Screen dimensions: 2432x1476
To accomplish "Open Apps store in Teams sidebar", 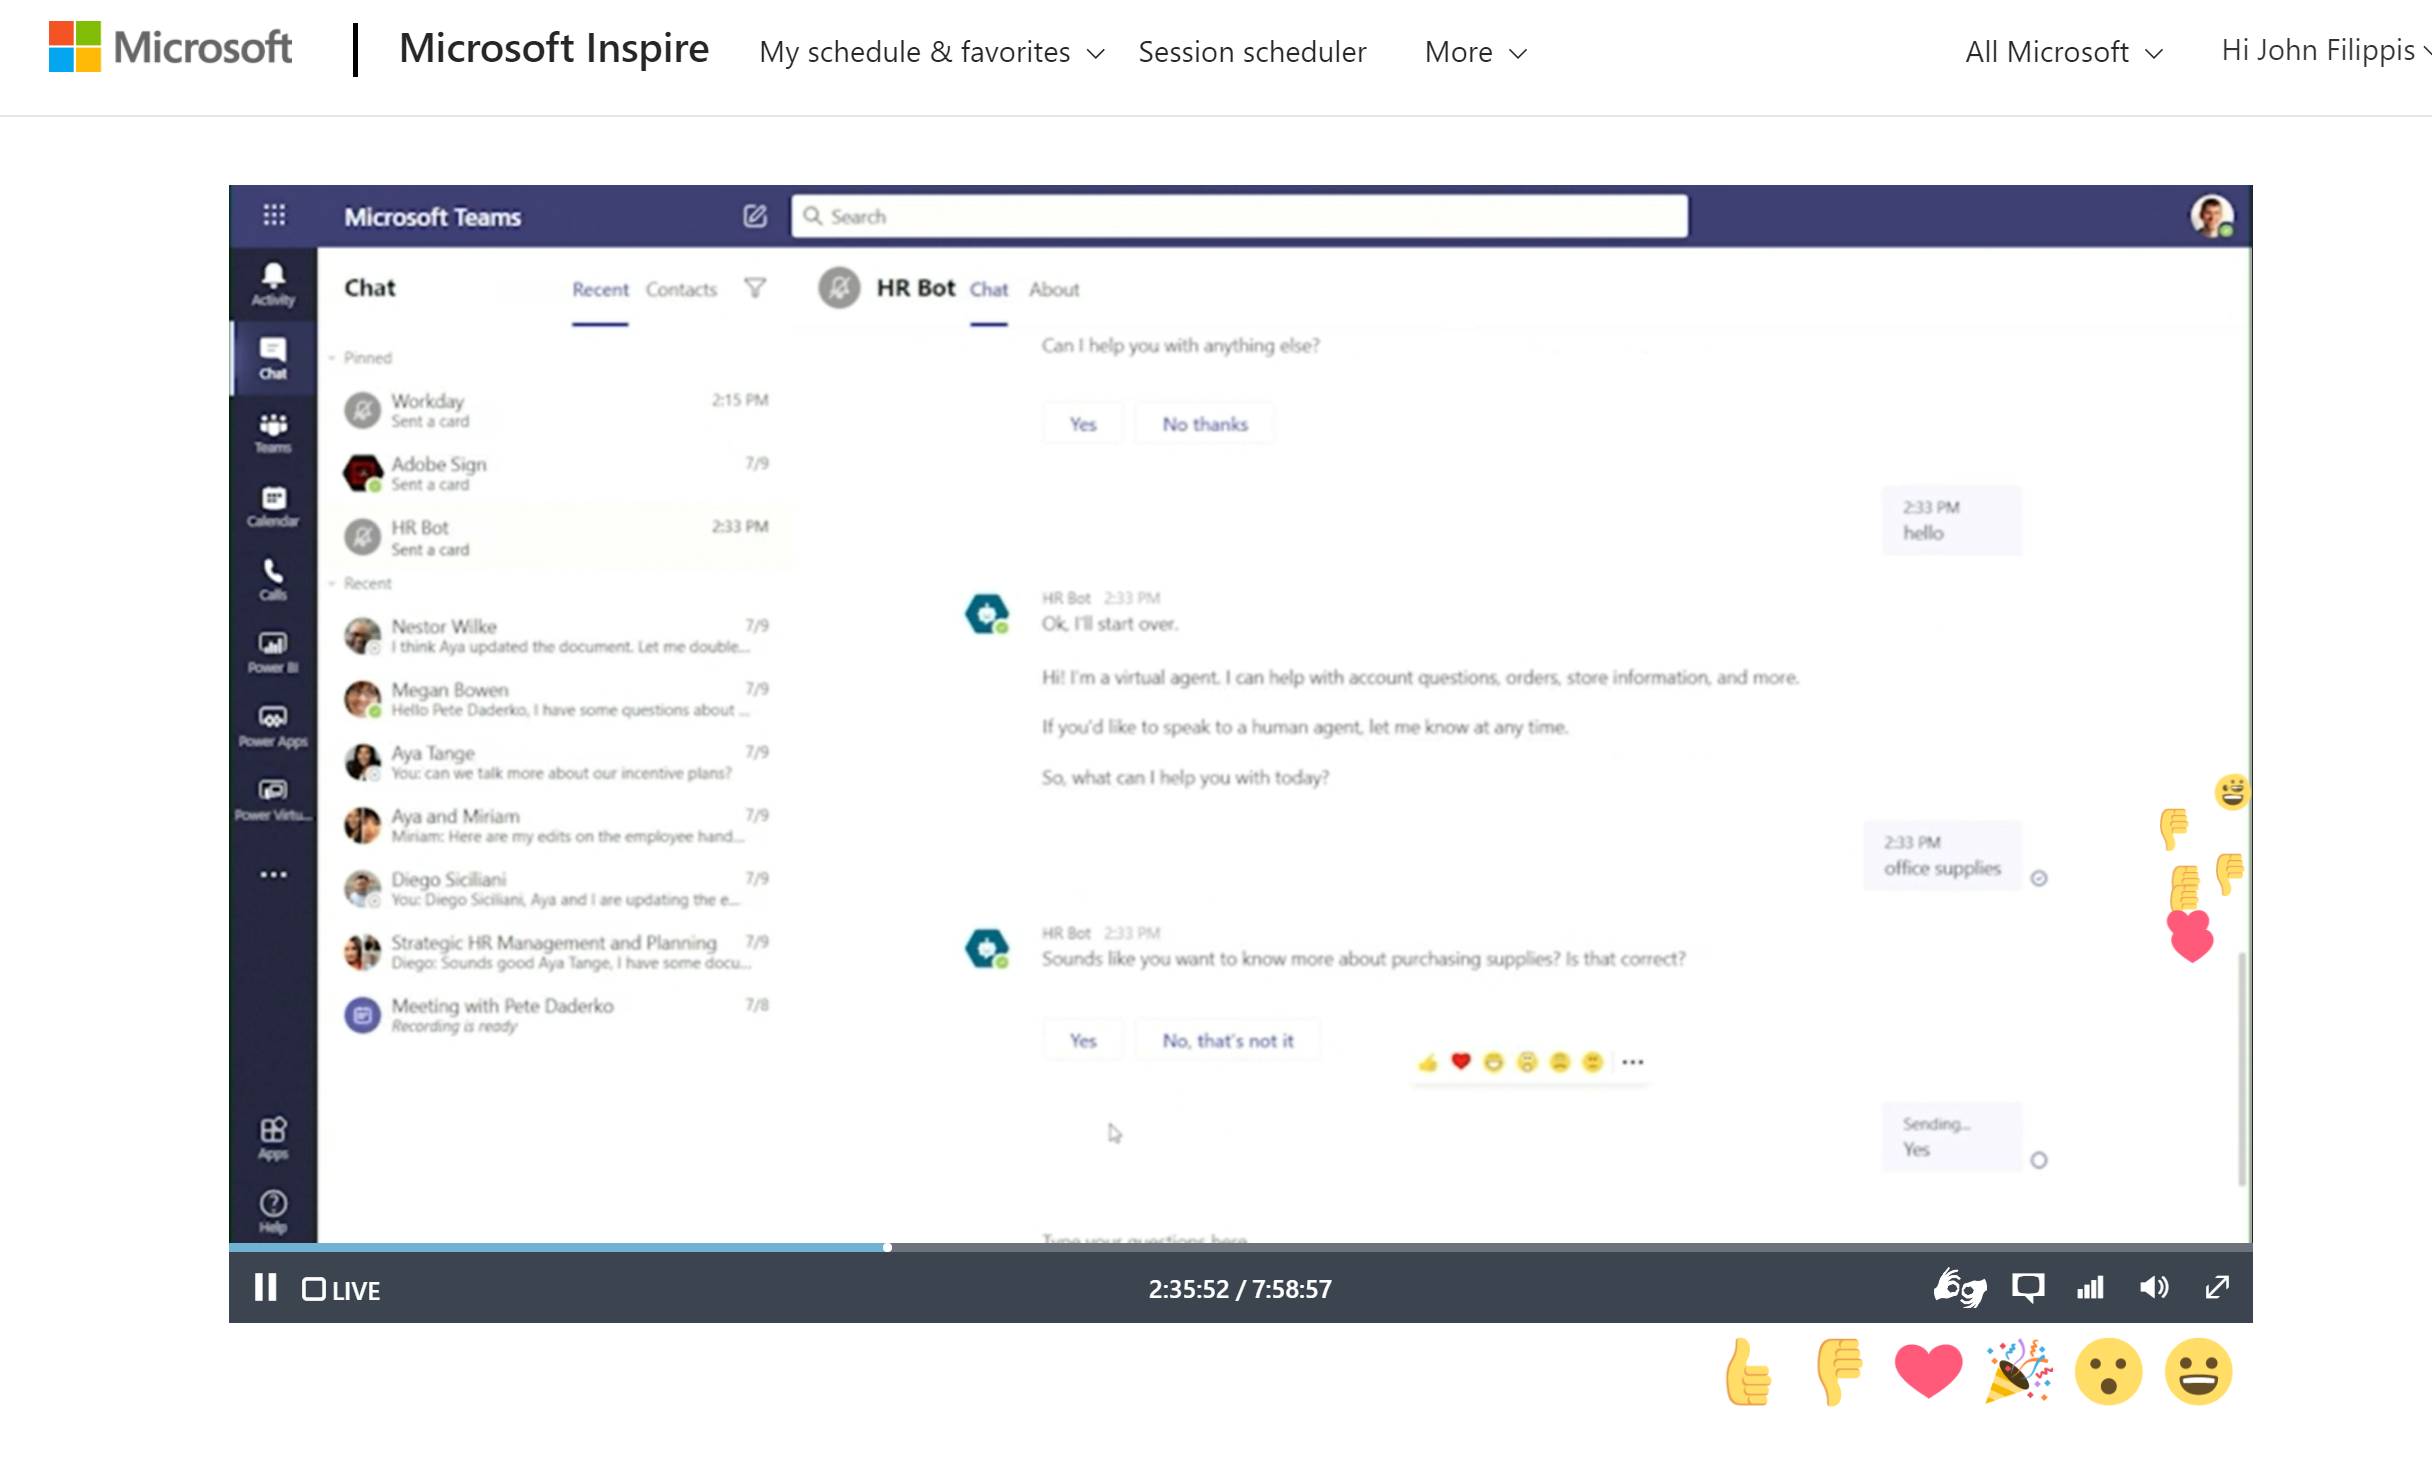I will (273, 1138).
